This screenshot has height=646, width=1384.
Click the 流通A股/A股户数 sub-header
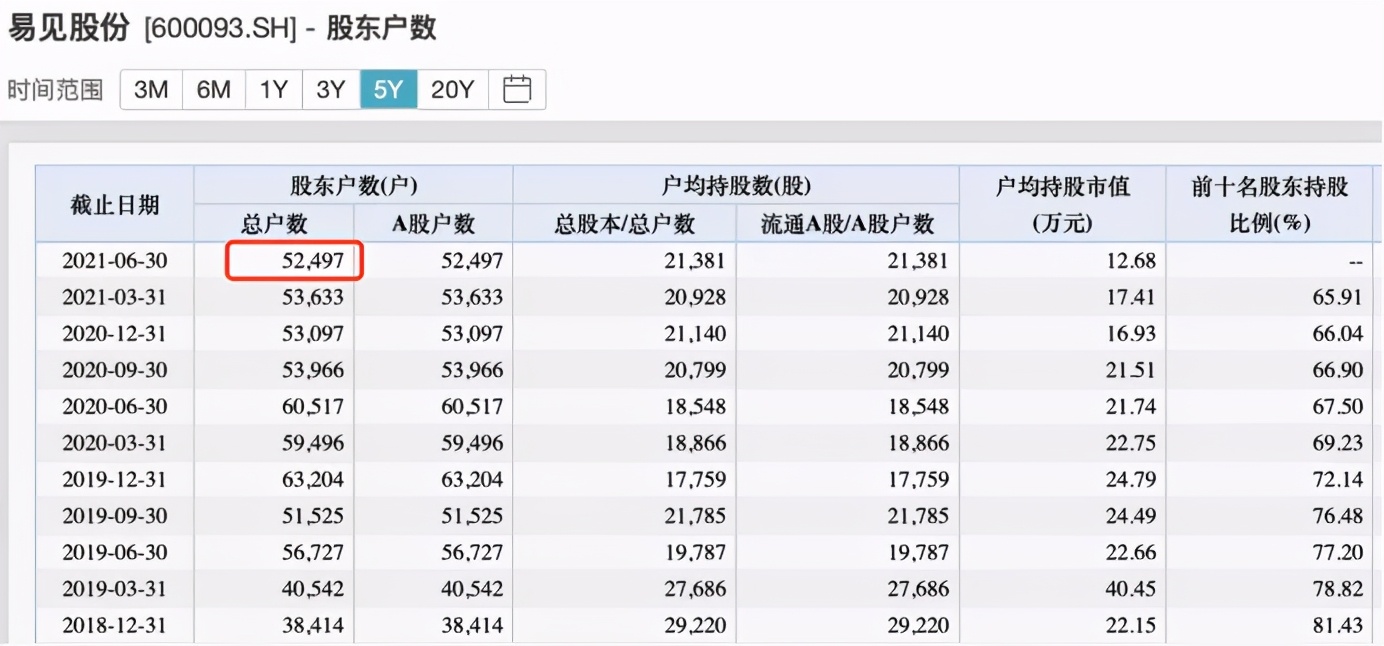coord(848,224)
